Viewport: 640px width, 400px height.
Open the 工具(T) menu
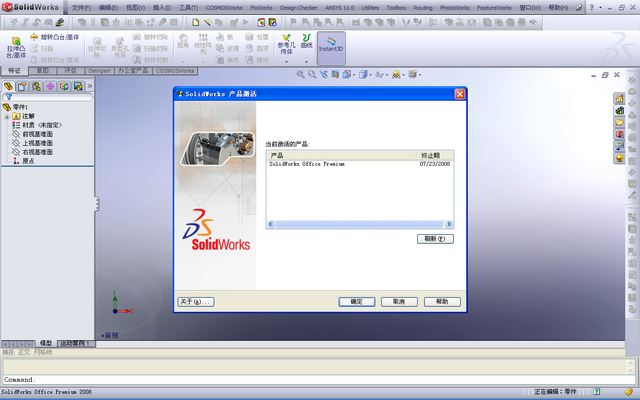(x=188, y=8)
